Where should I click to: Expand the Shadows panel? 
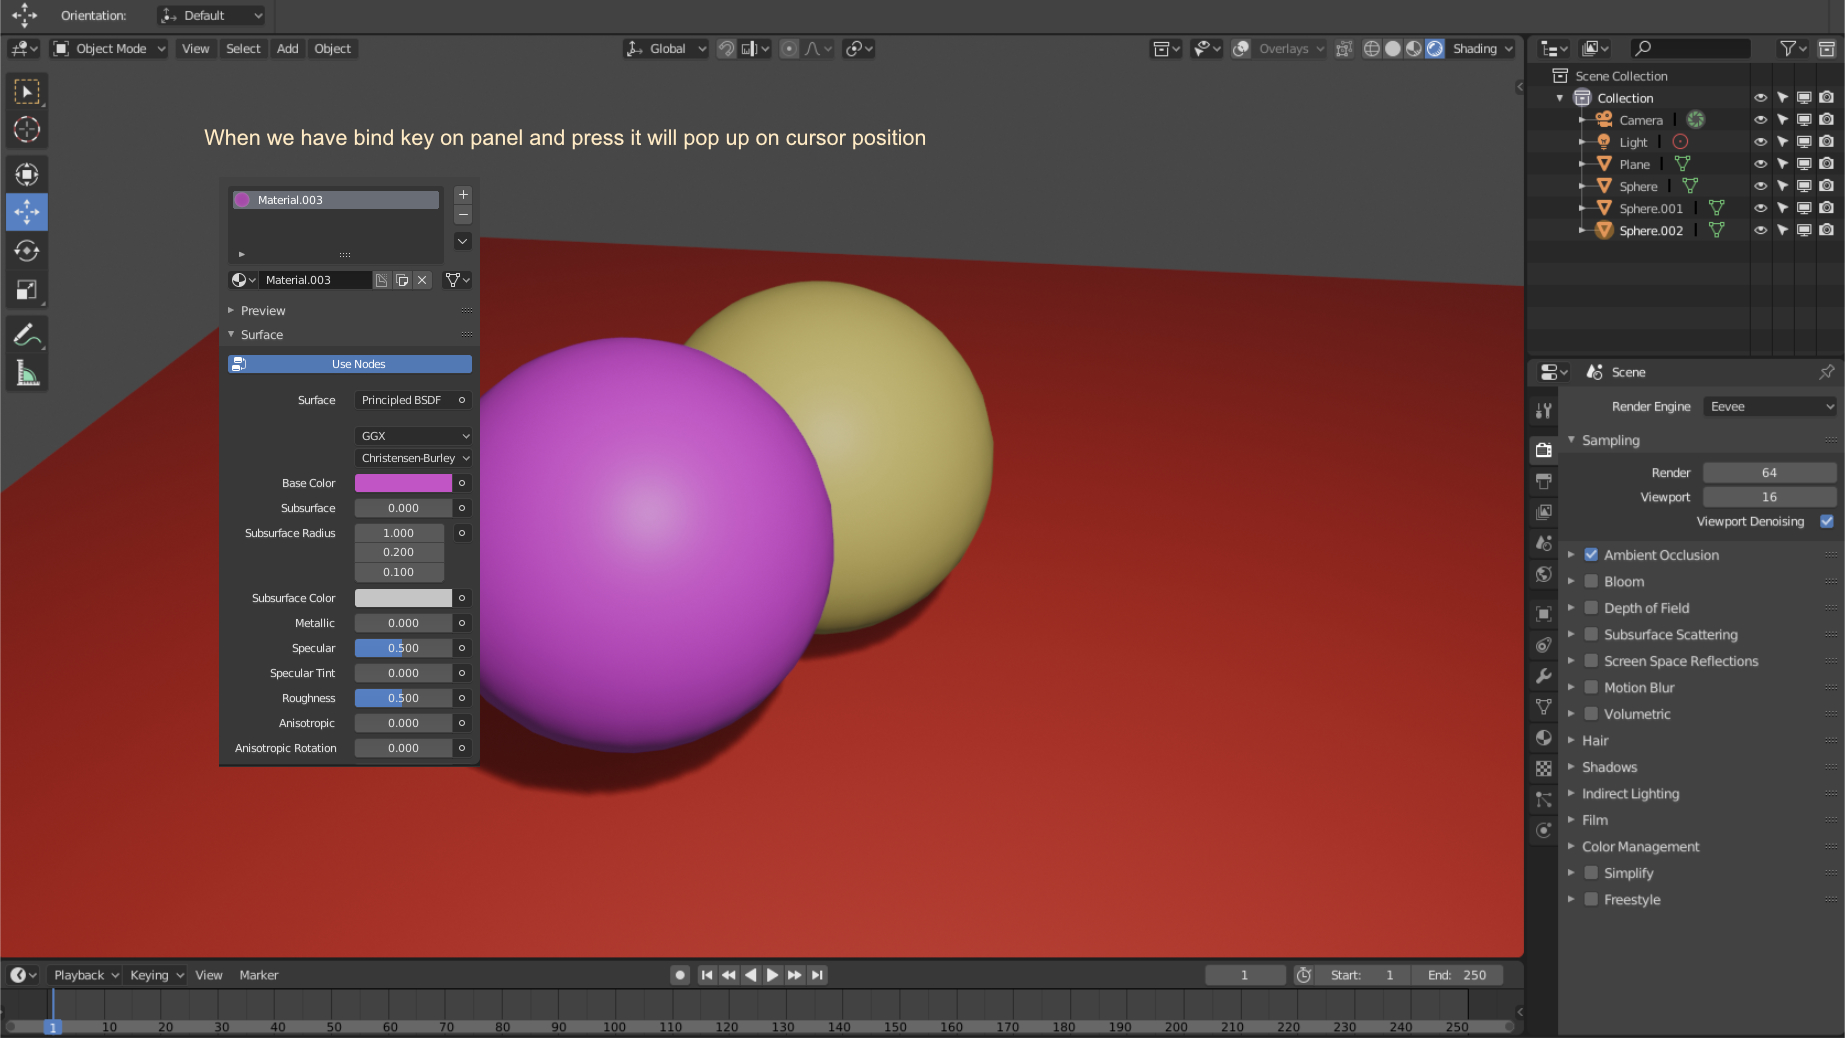(1609, 767)
